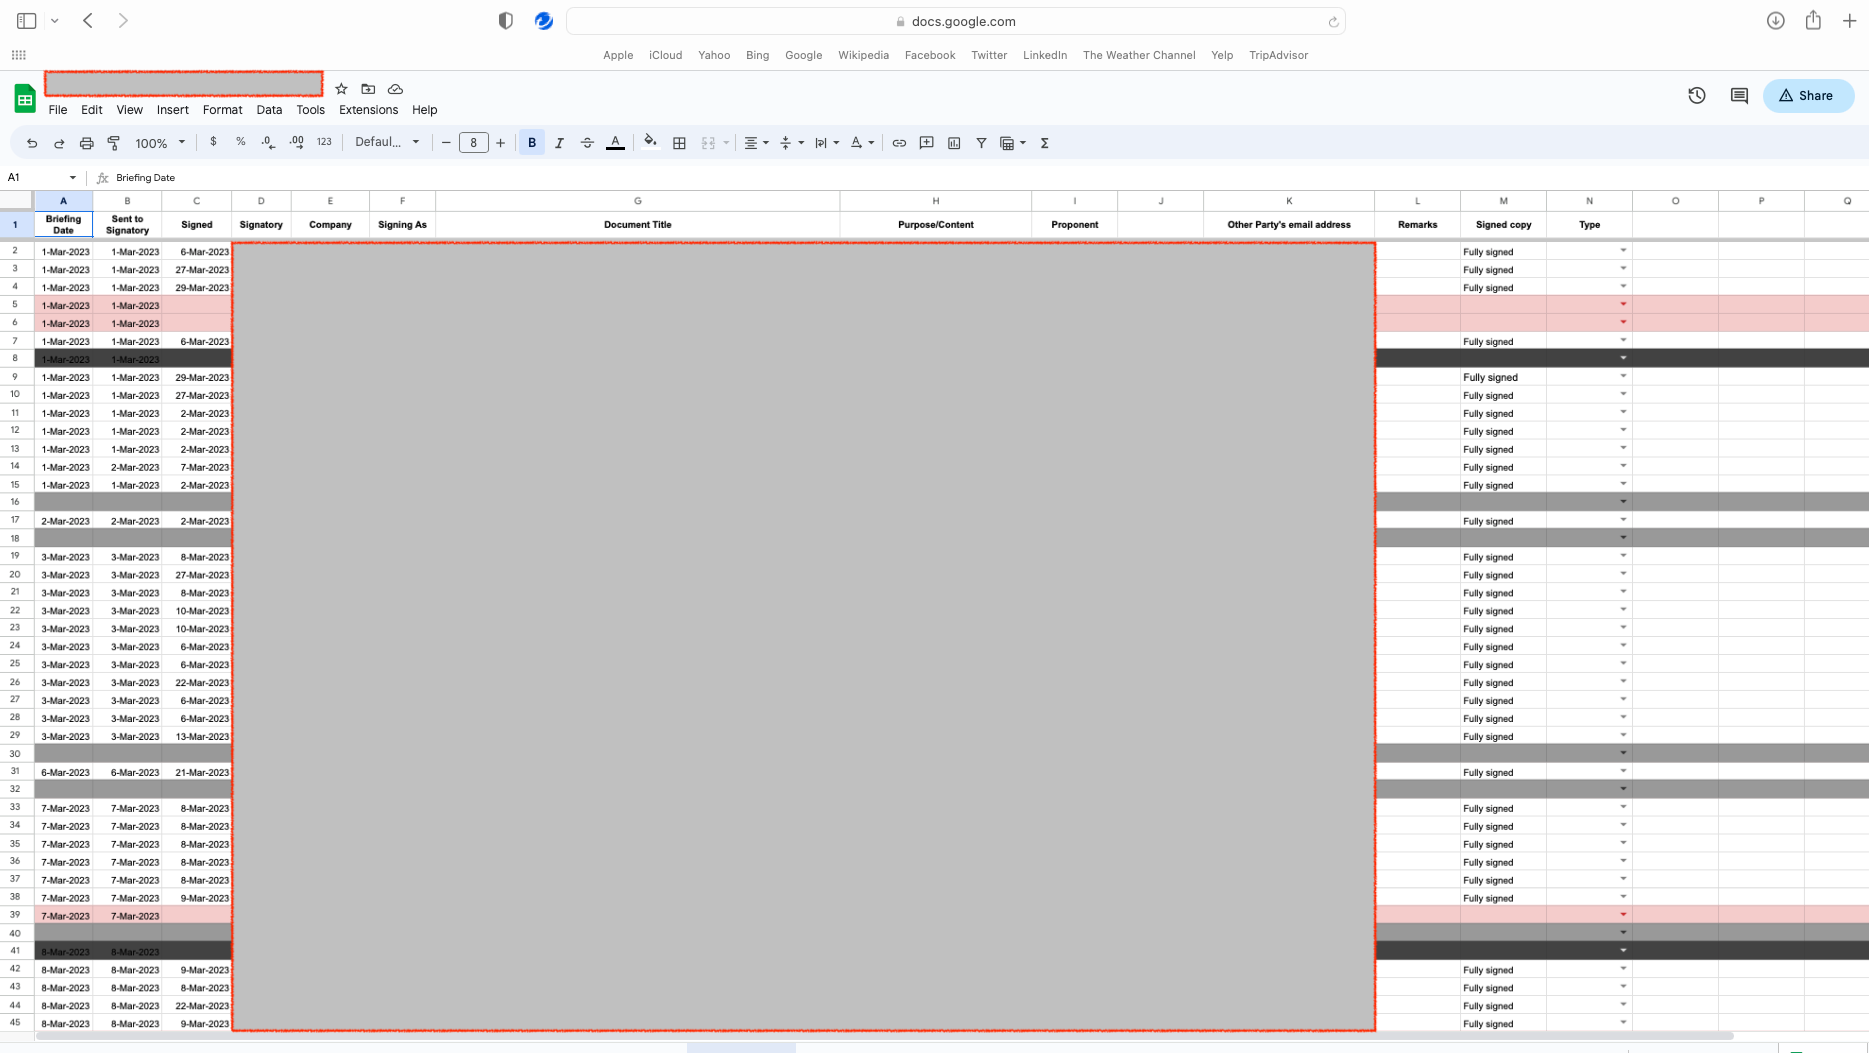The height and width of the screenshot is (1053, 1869).
Task: Open filter views dropdown
Action: click(x=1013, y=143)
